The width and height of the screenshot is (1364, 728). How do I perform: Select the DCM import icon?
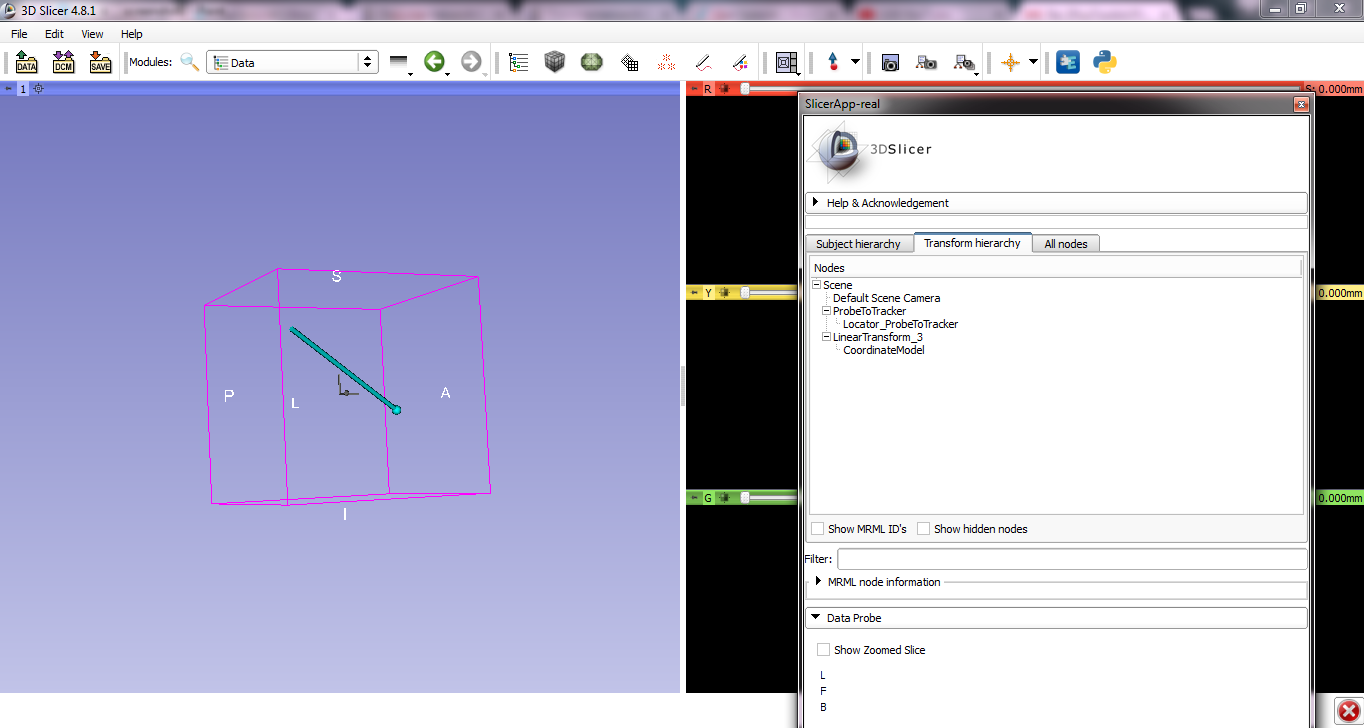click(63, 62)
